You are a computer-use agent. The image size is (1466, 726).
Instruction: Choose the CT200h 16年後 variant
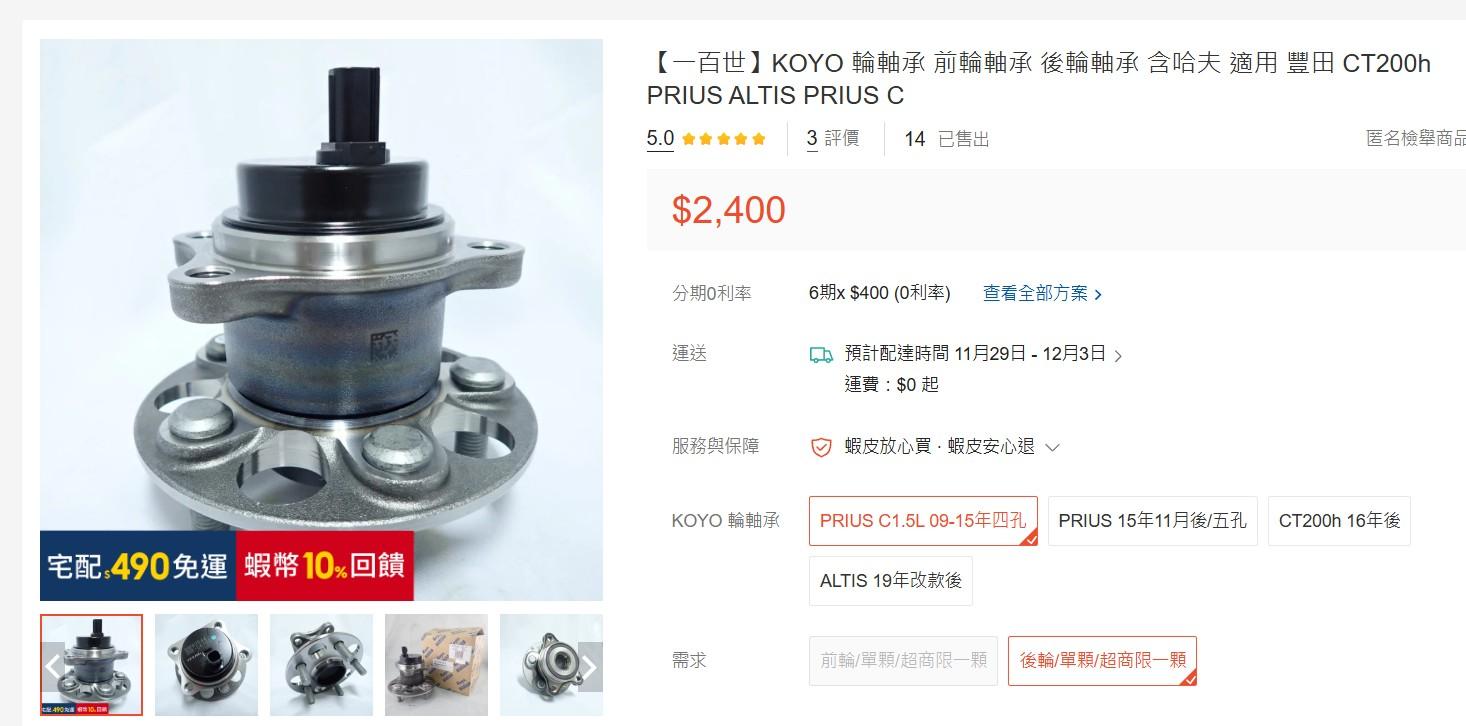pos(1339,521)
